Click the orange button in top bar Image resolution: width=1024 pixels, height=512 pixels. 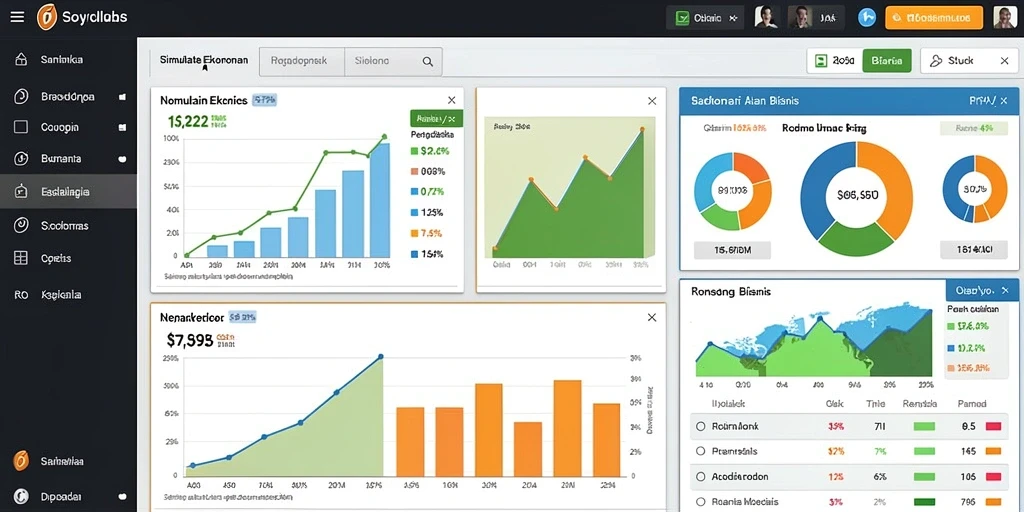click(934, 18)
